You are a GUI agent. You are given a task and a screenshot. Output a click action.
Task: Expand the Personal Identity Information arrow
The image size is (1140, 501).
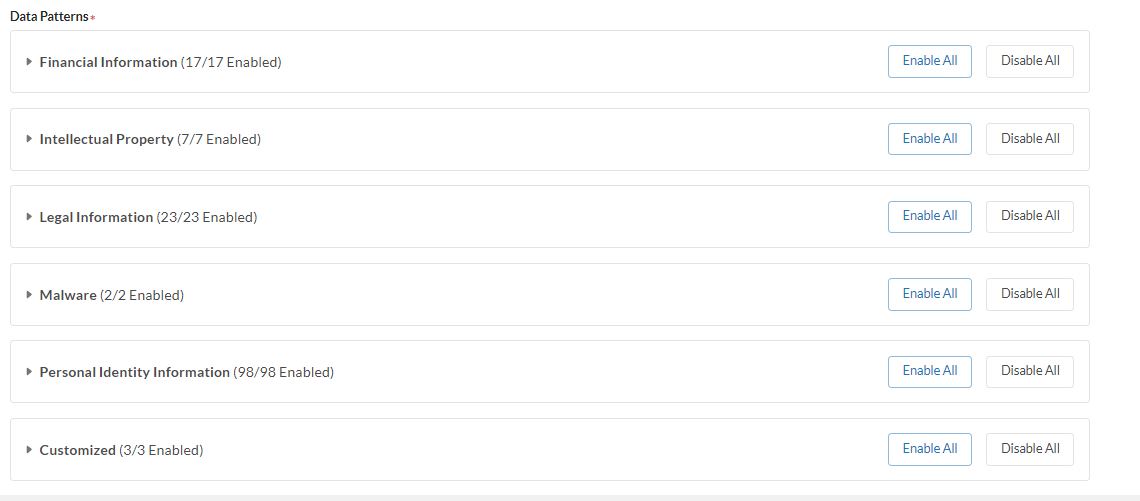[30, 372]
